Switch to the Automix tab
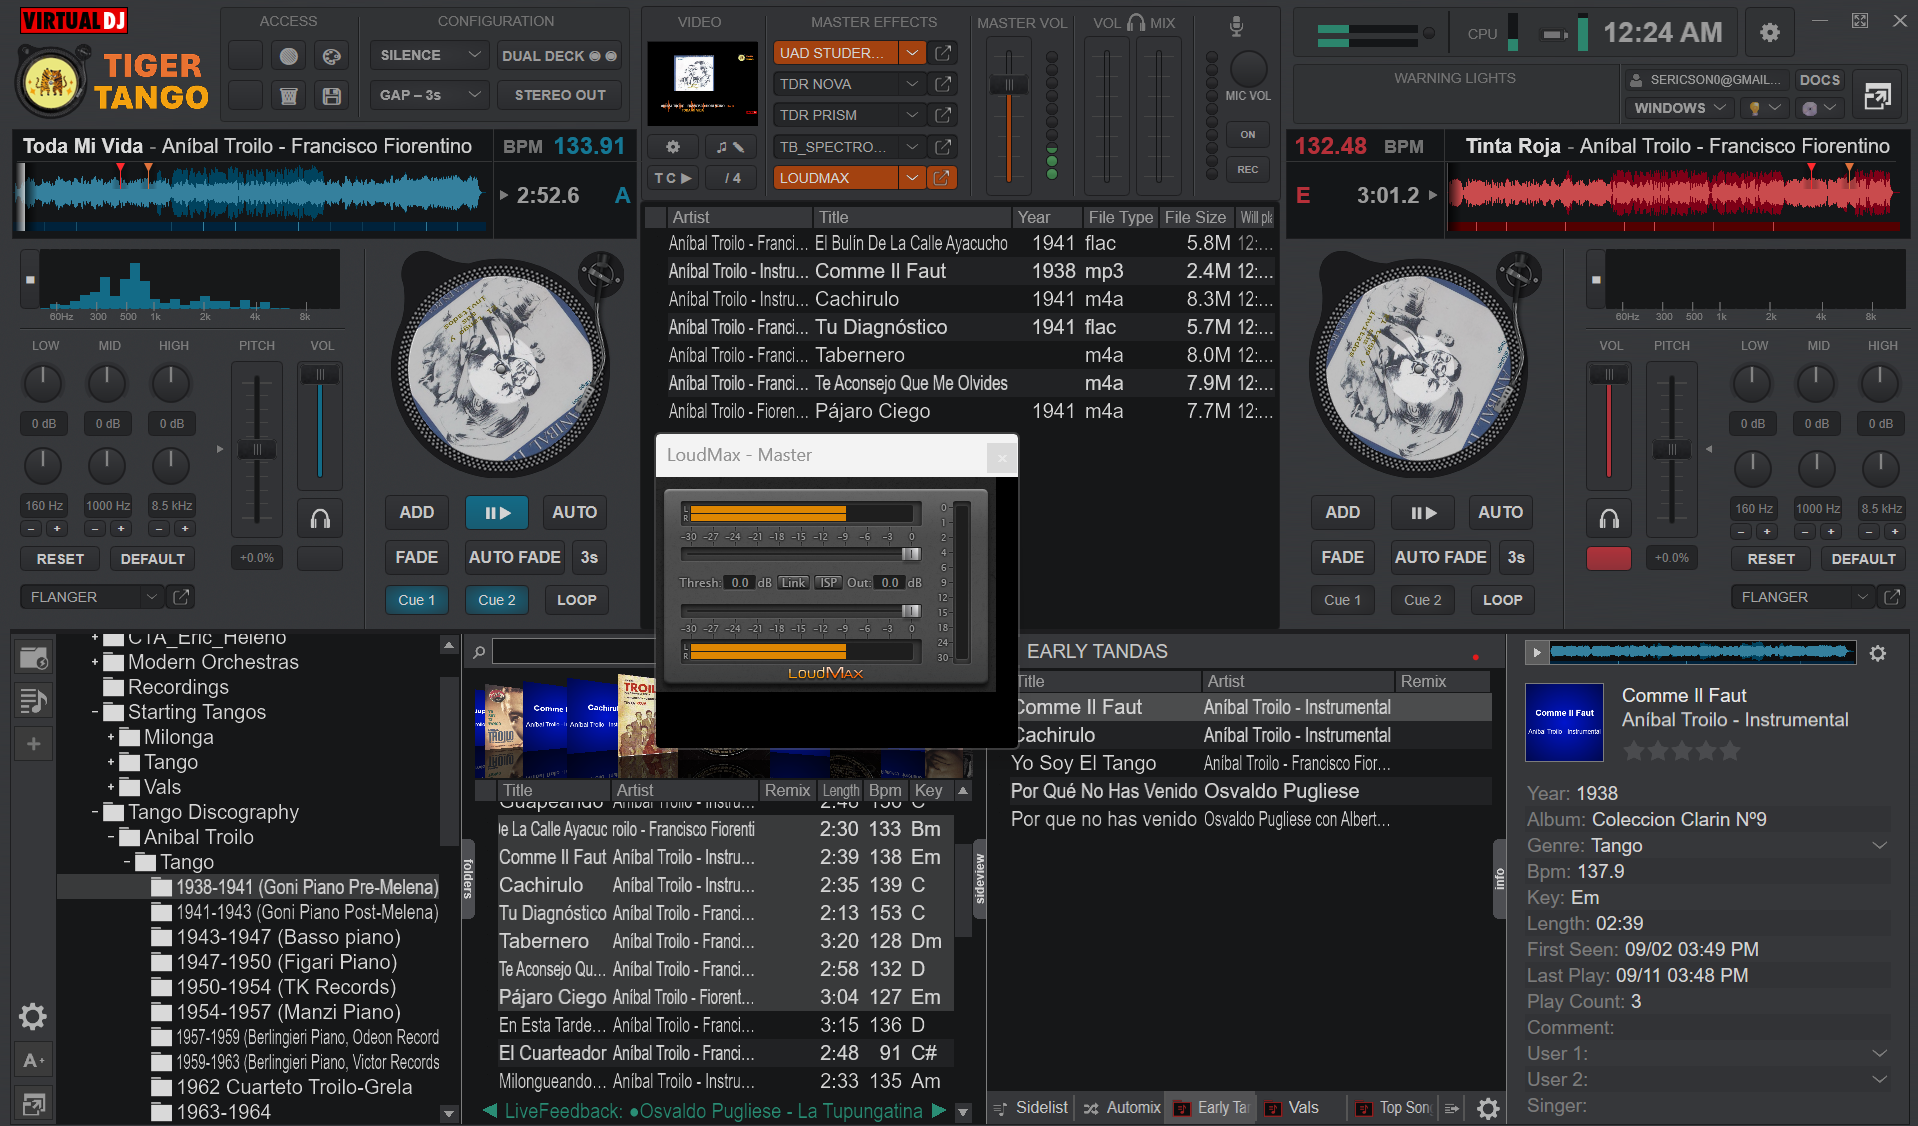The height and width of the screenshot is (1126, 1918). (1122, 1107)
